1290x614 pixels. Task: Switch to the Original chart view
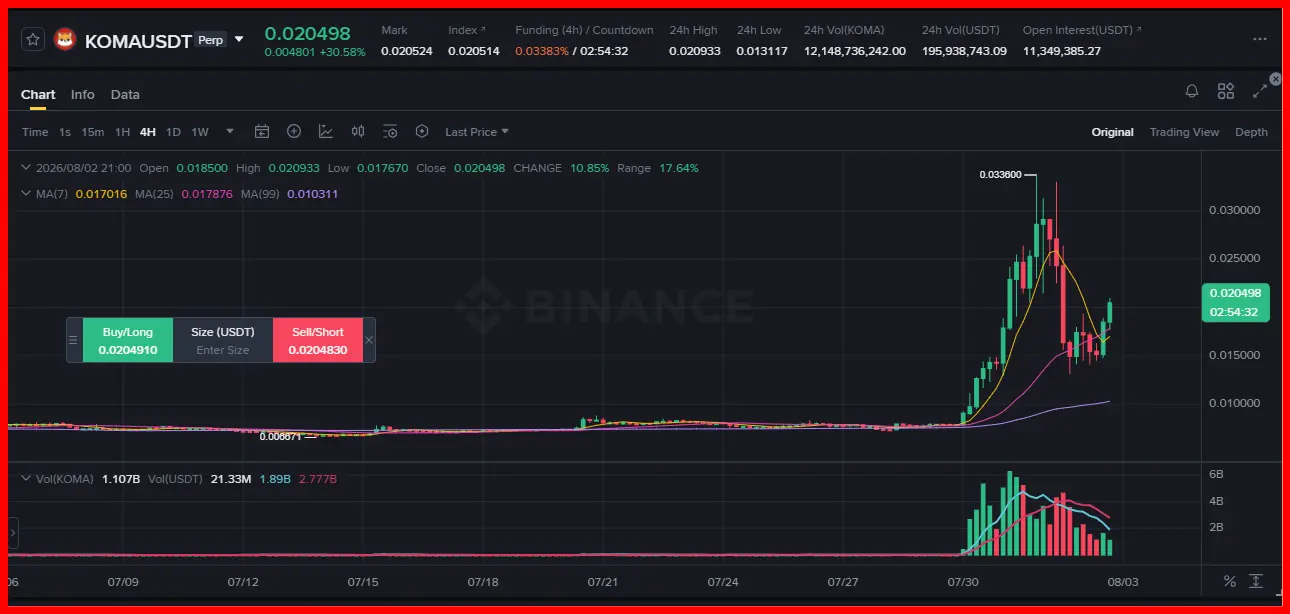point(1112,132)
